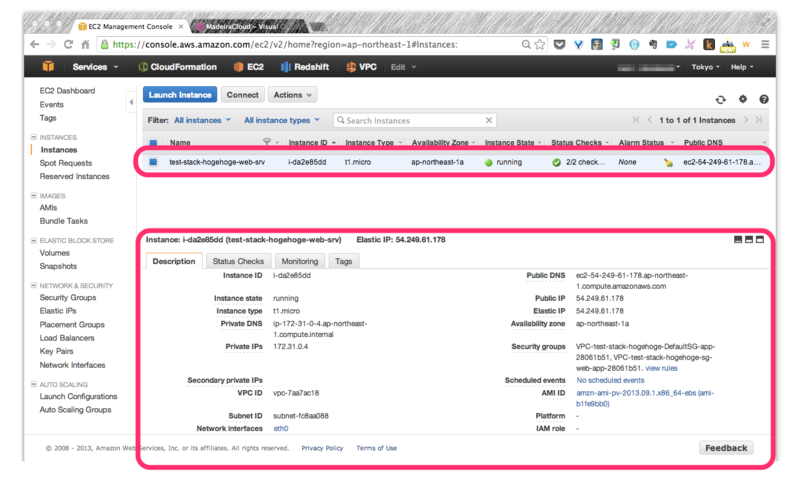Image resolution: width=800 pixels, height=498 pixels.
Task: Minimize the details pane with left layout icon
Action: click(738, 239)
